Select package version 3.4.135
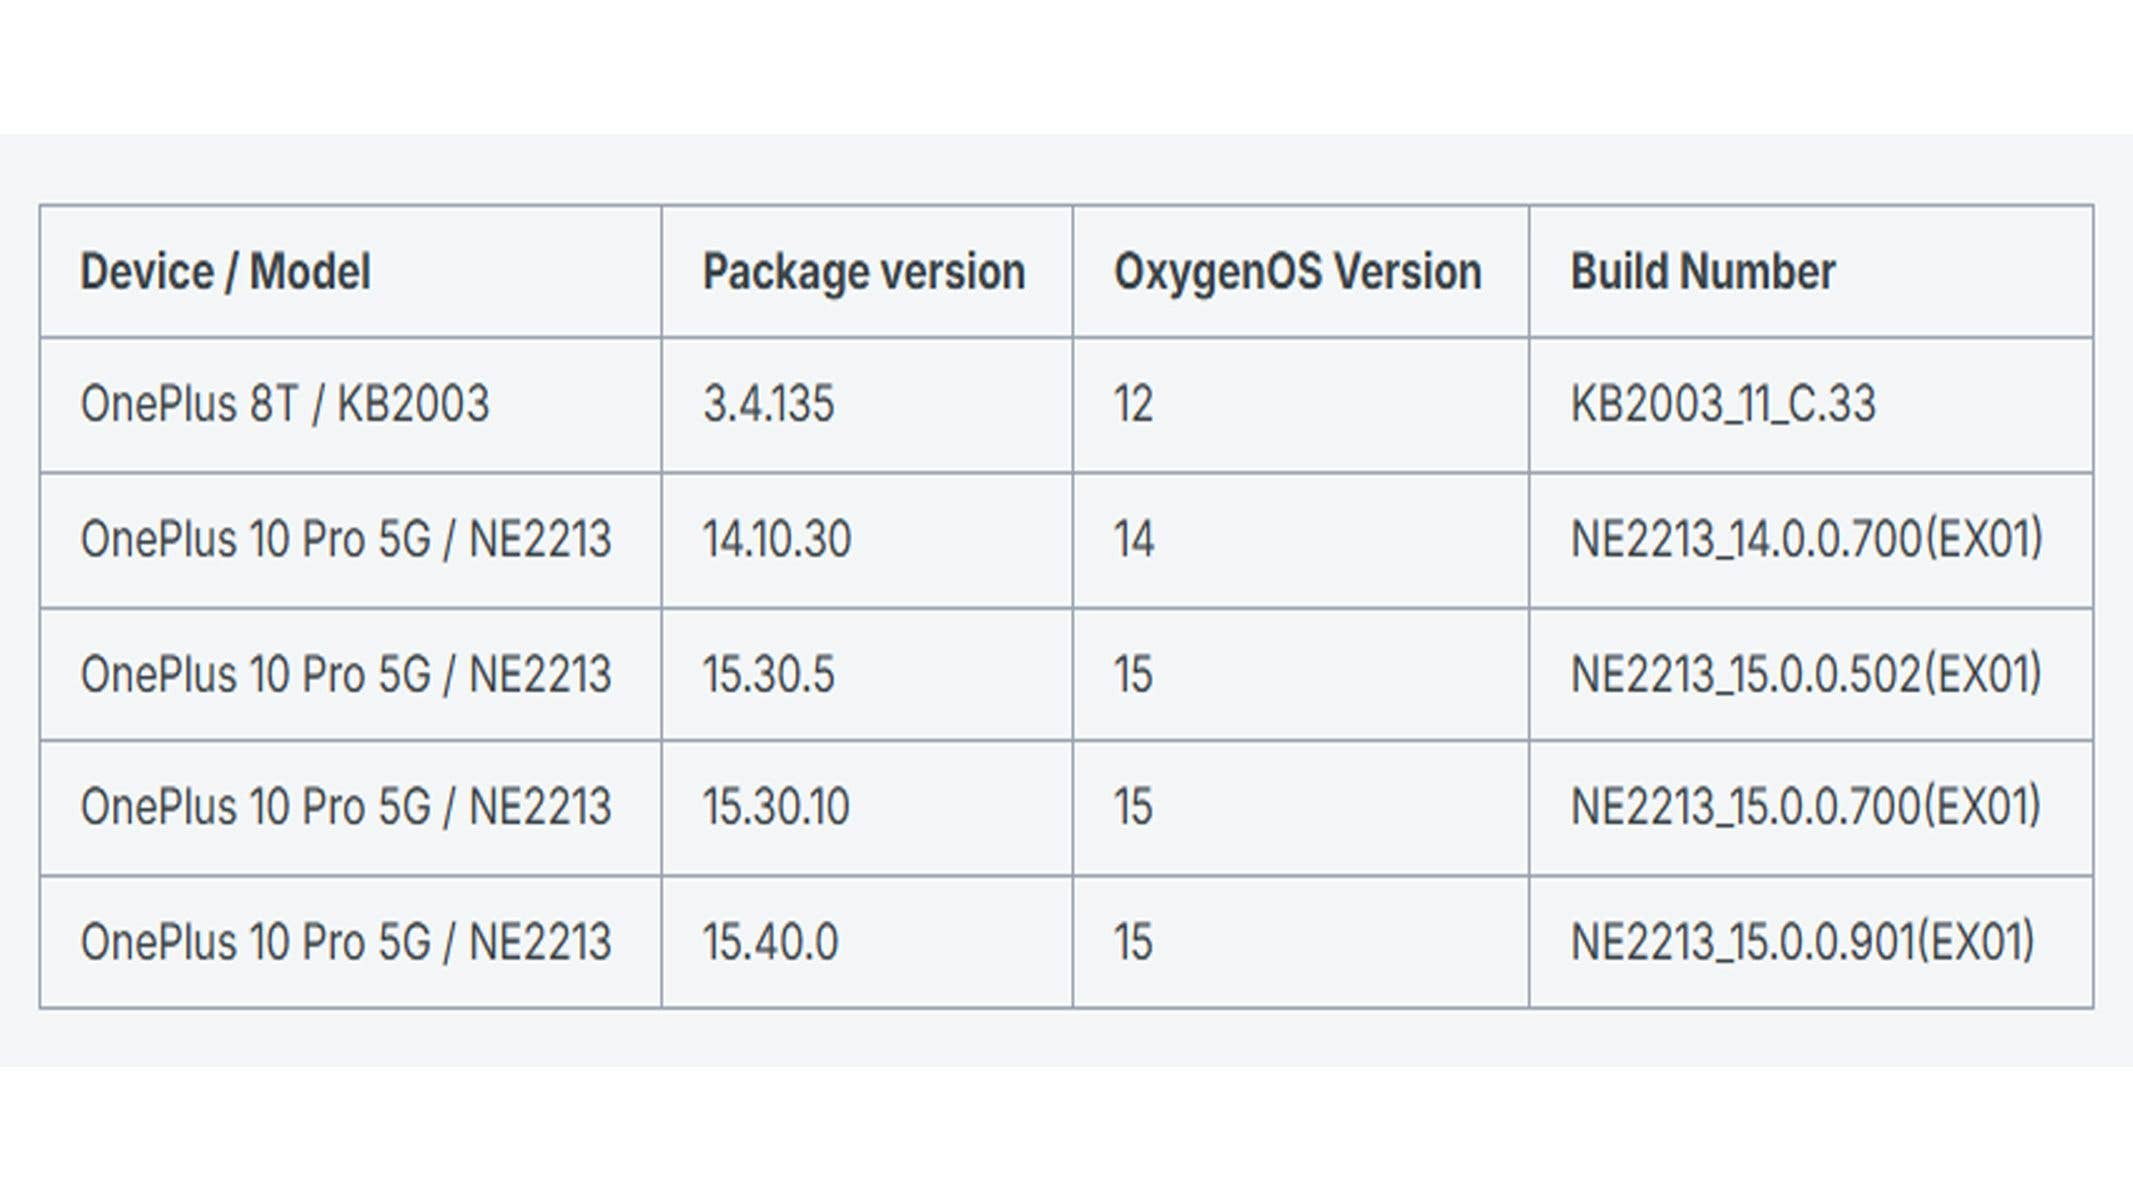This screenshot has width=2133, height=1200. click(x=768, y=405)
